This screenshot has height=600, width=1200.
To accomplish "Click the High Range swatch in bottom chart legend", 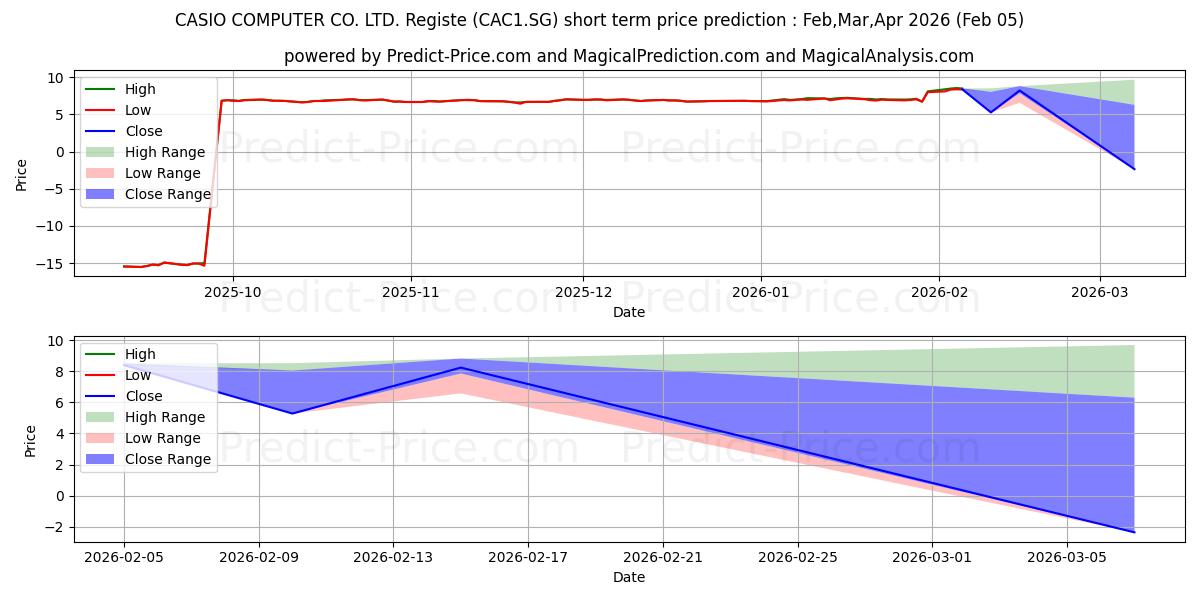I will [x=102, y=418].
